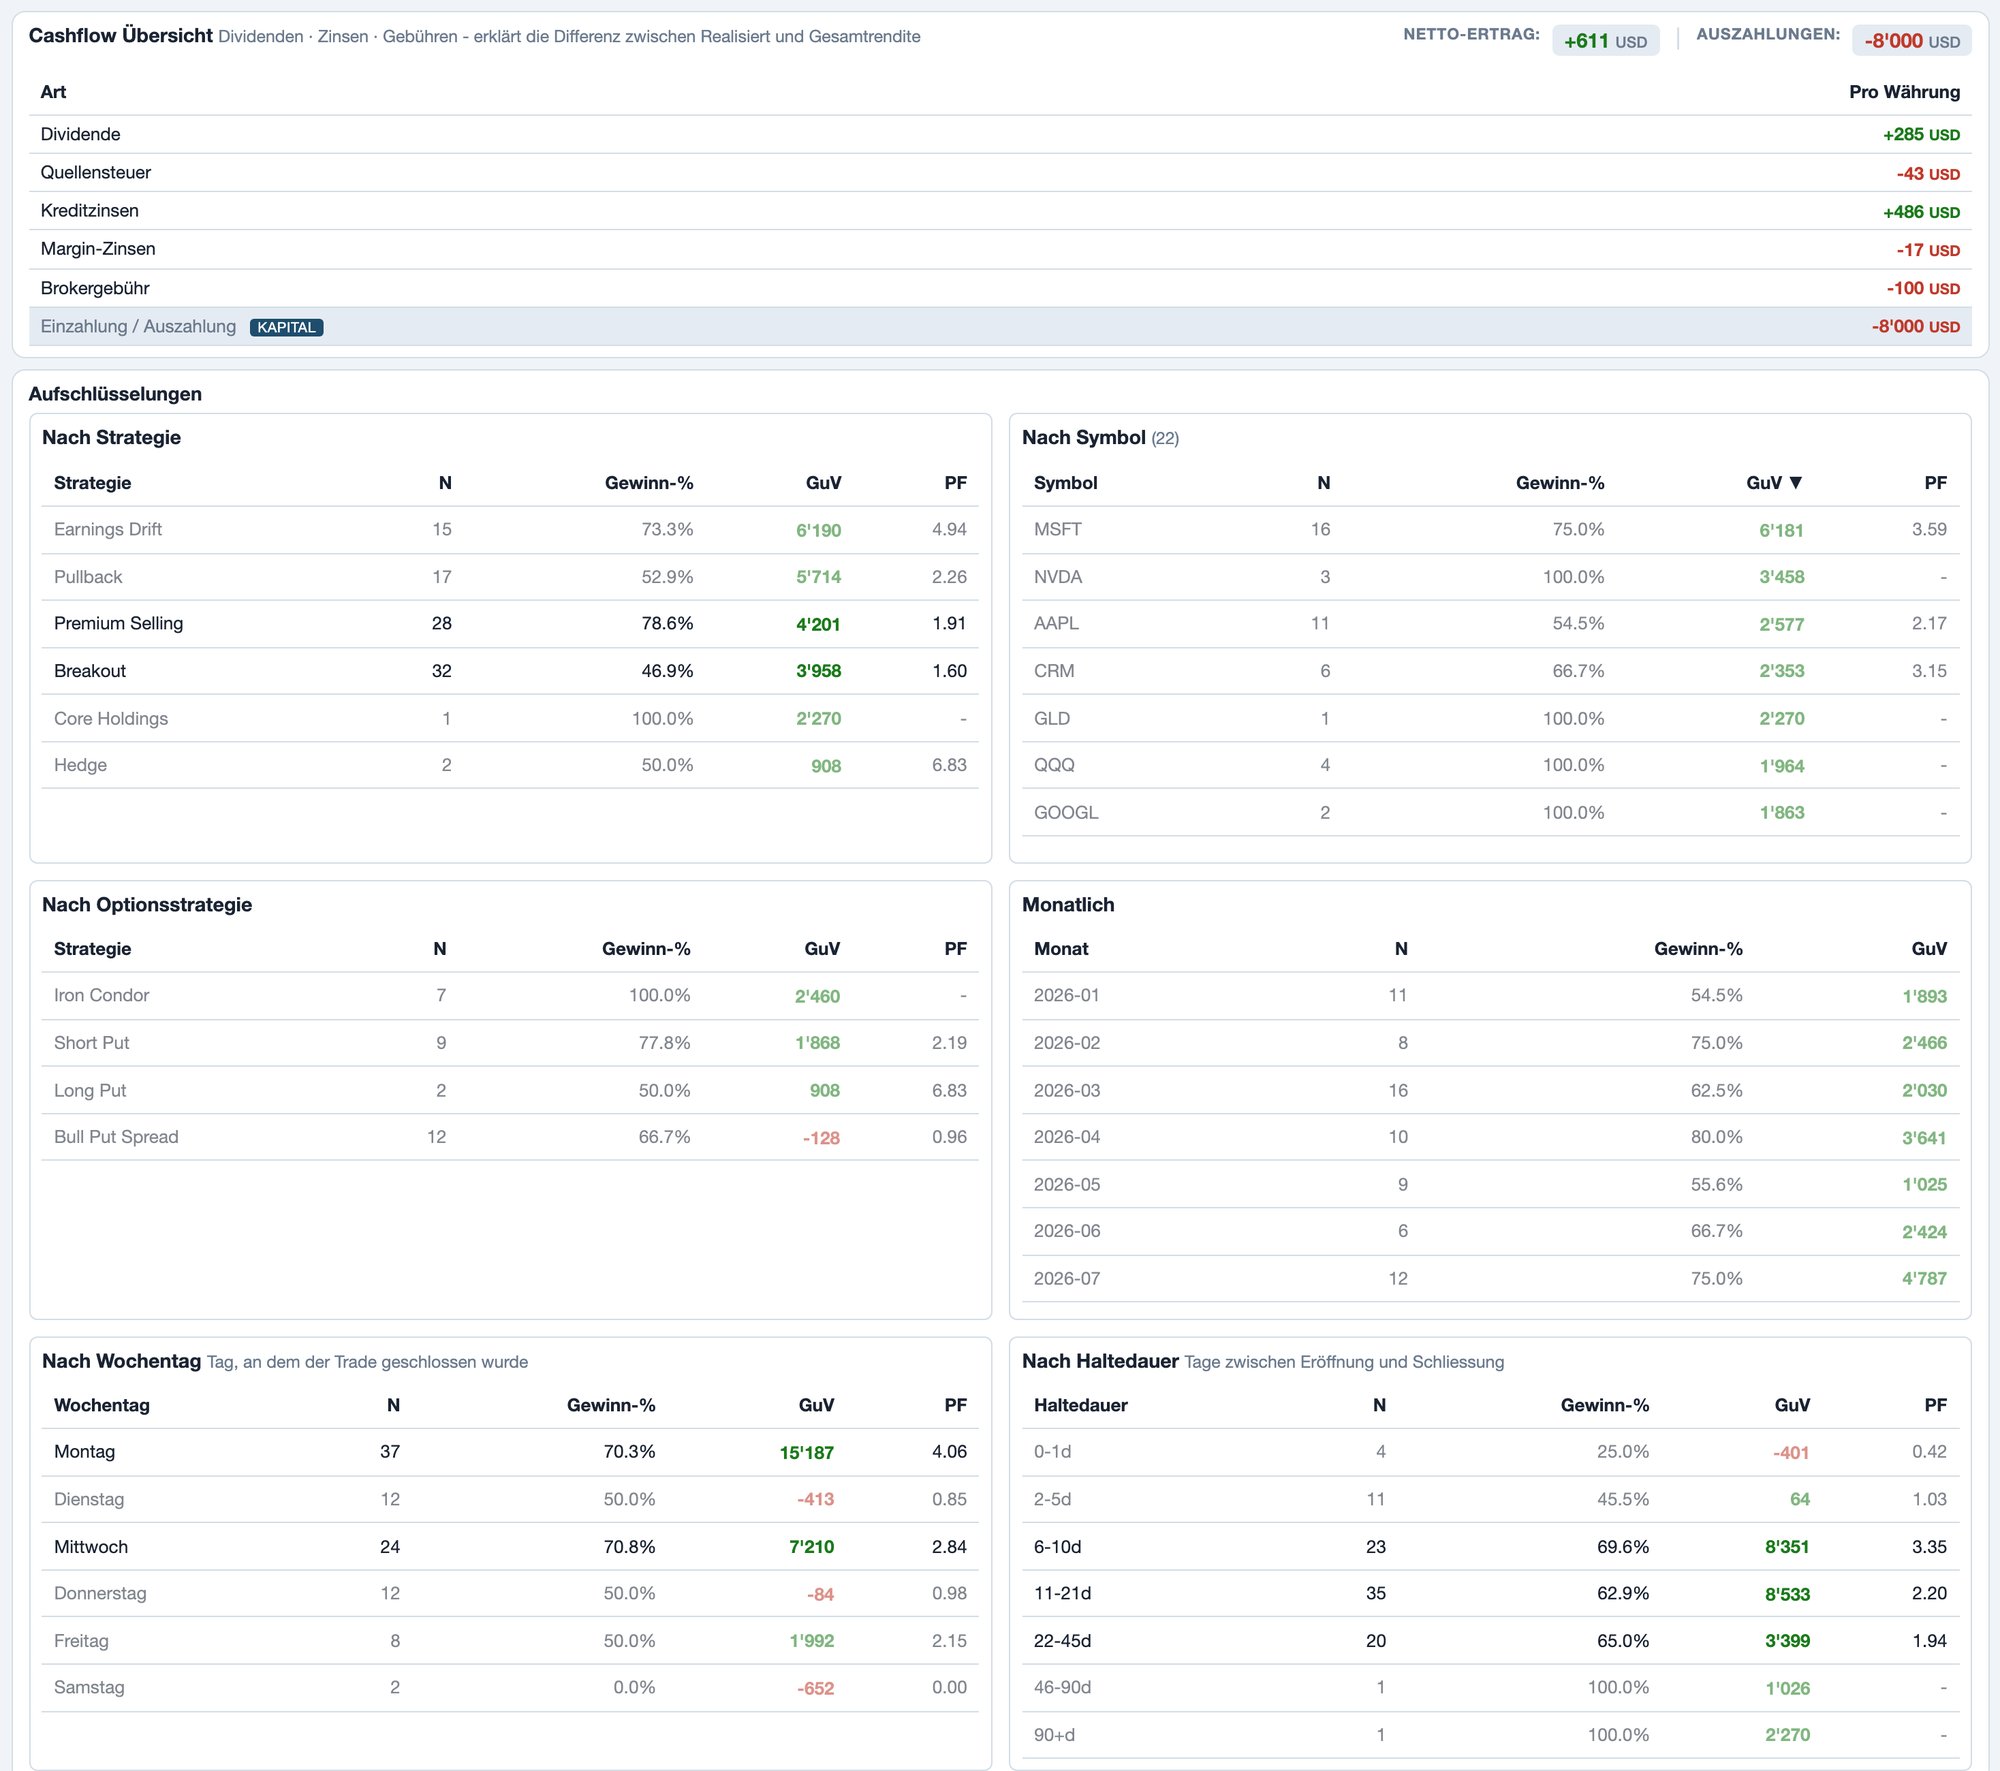
Task: Click the GLD symbol row
Action: click(1490, 718)
